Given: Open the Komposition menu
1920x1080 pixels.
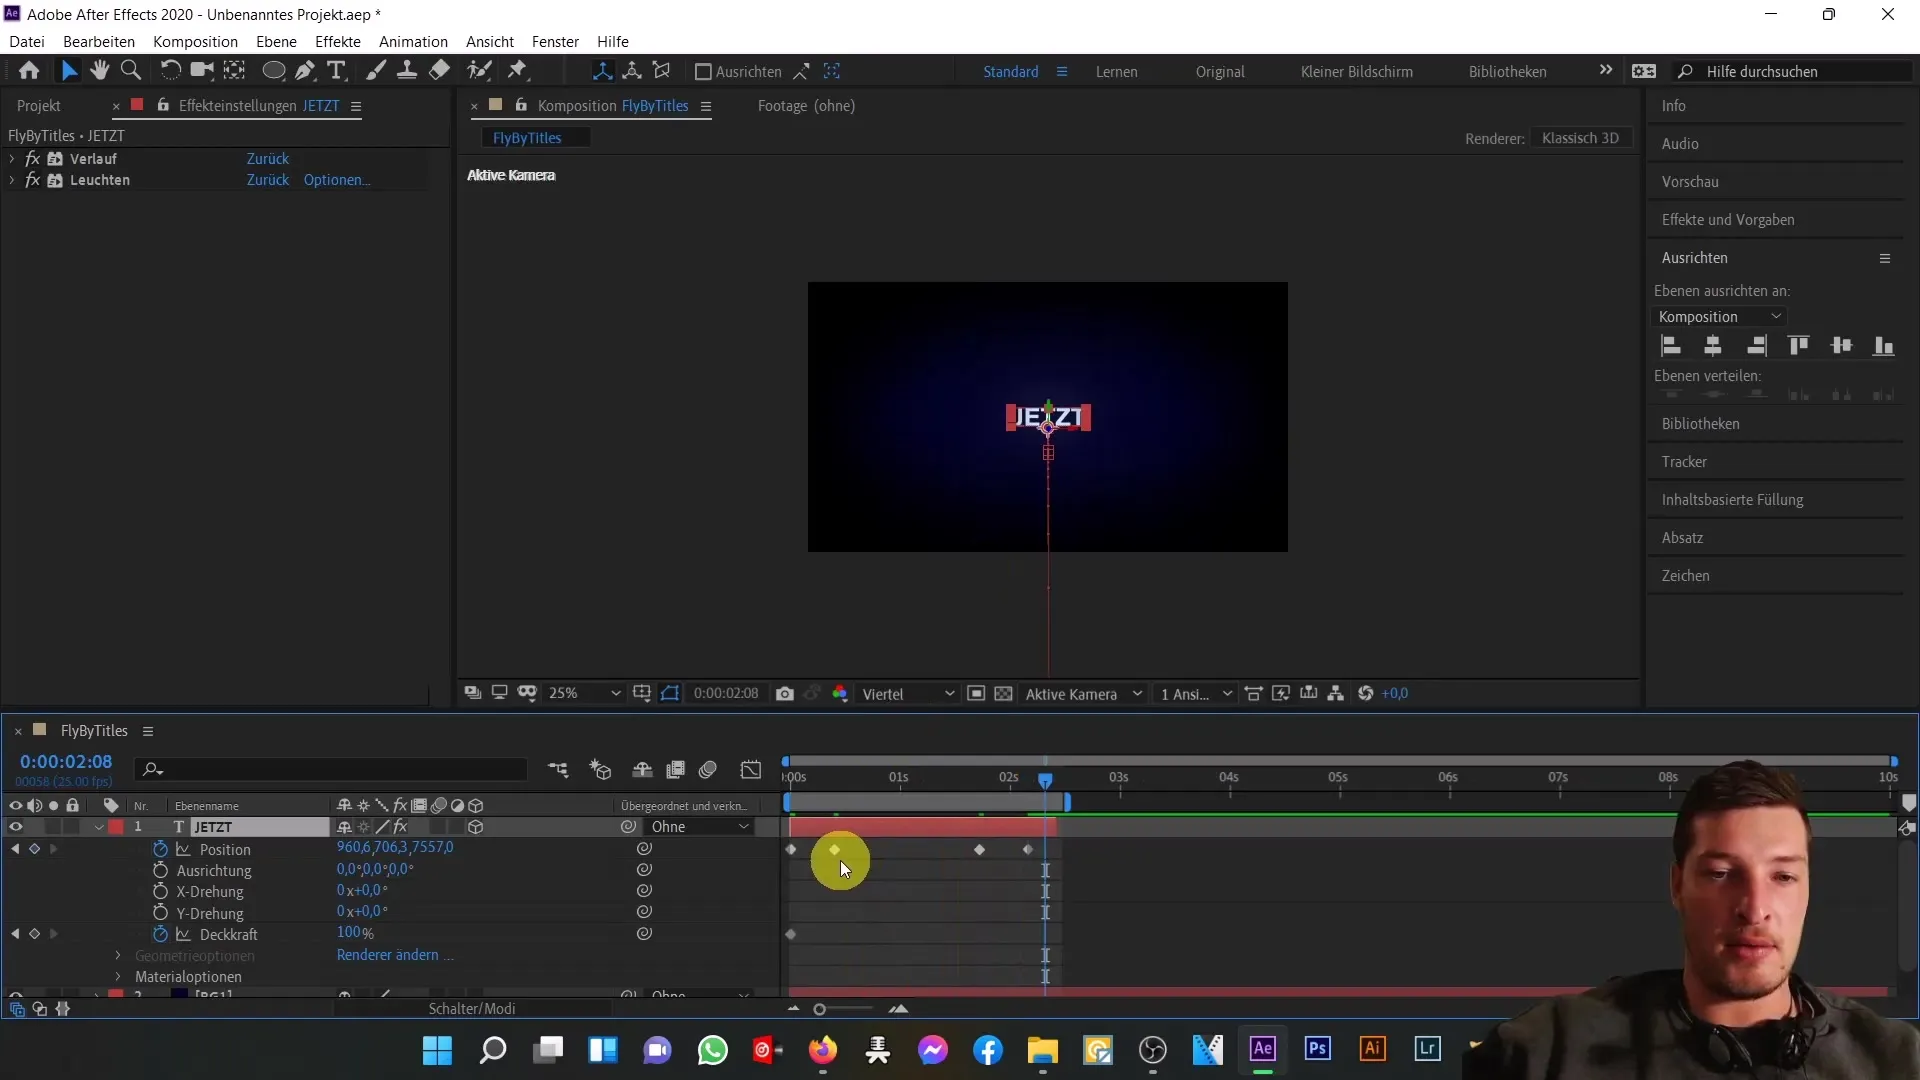Looking at the screenshot, I should pyautogui.click(x=195, y=41).
